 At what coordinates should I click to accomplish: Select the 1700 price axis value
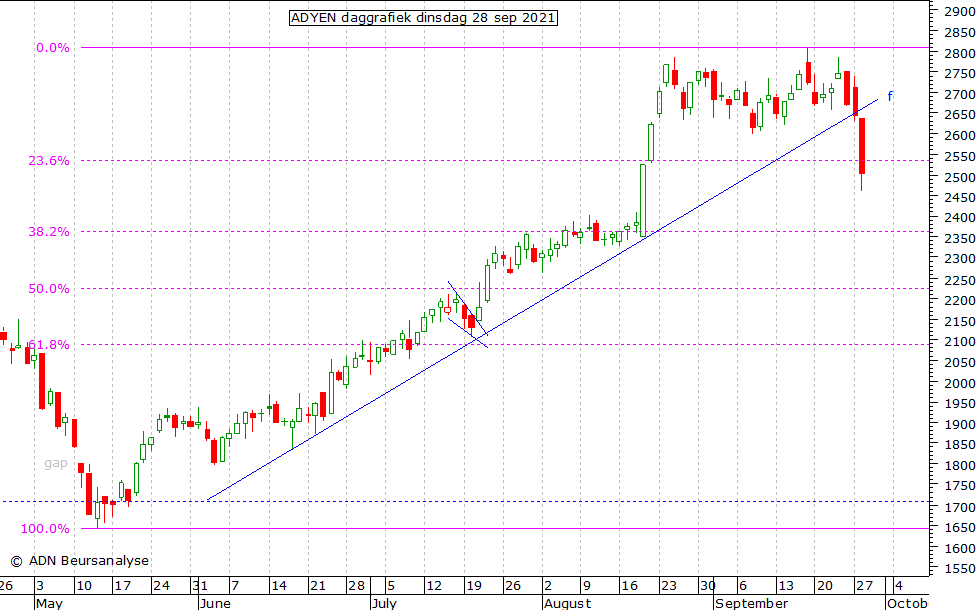click(x=960, y=507)
